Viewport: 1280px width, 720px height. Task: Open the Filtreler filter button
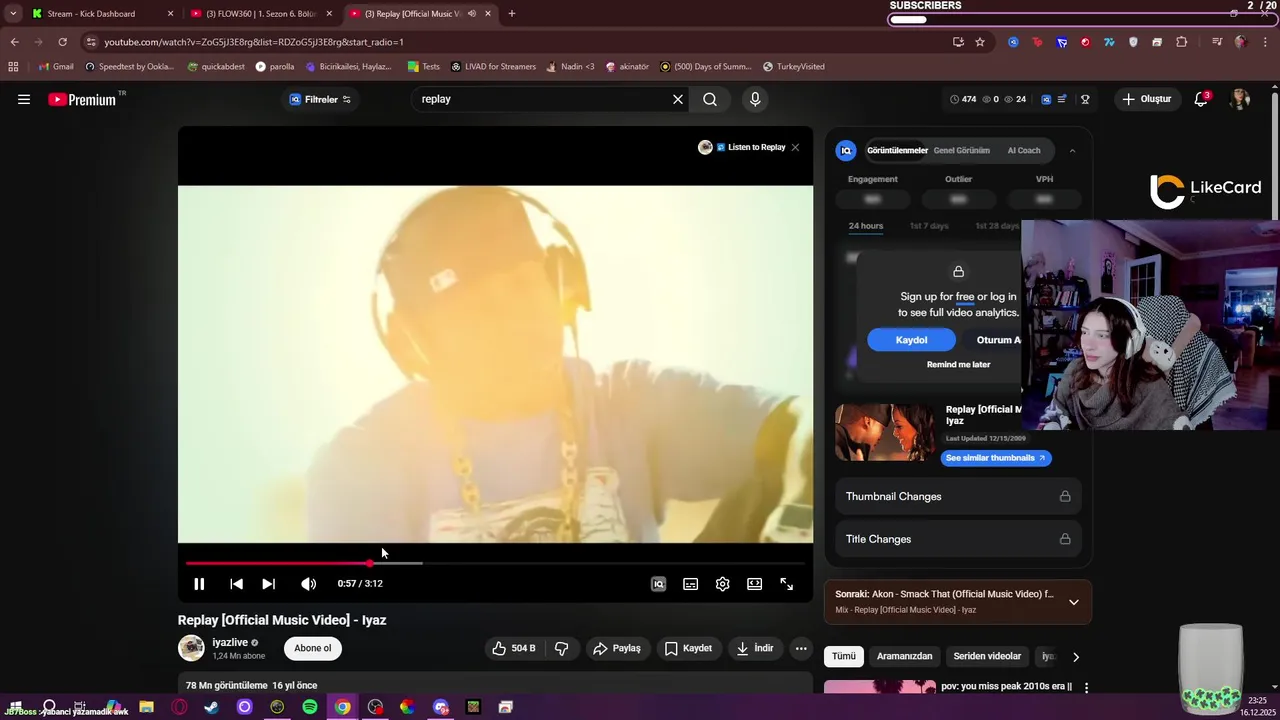(x=320, y=99)
